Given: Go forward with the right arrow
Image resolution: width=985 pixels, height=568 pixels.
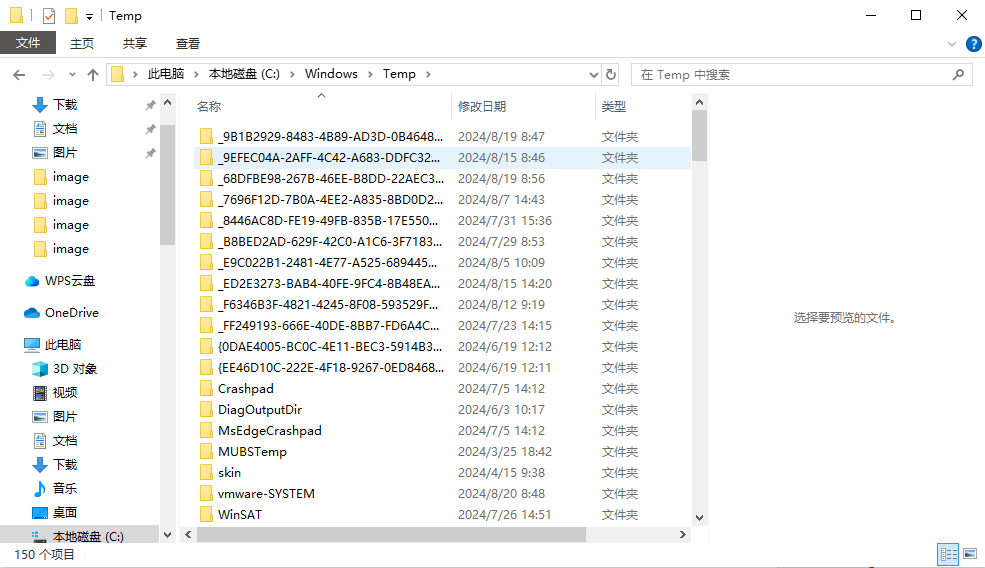Looking at the screenshot, I should click(x=48, y=75).
